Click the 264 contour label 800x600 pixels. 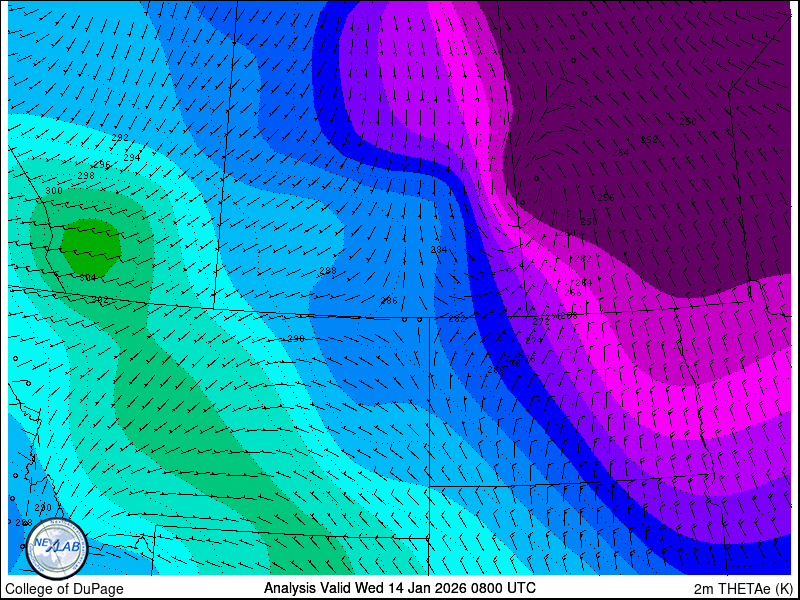coord(584,282)
